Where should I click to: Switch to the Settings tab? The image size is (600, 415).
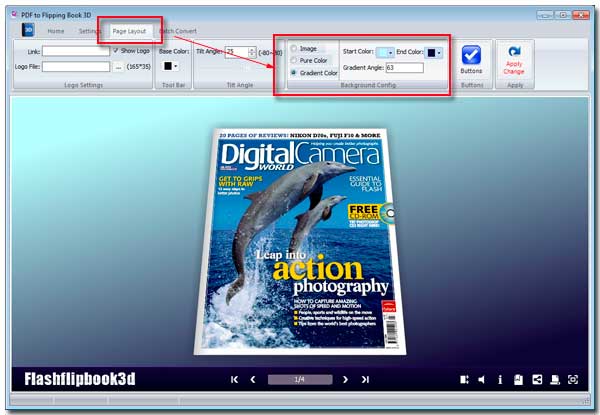89,31
